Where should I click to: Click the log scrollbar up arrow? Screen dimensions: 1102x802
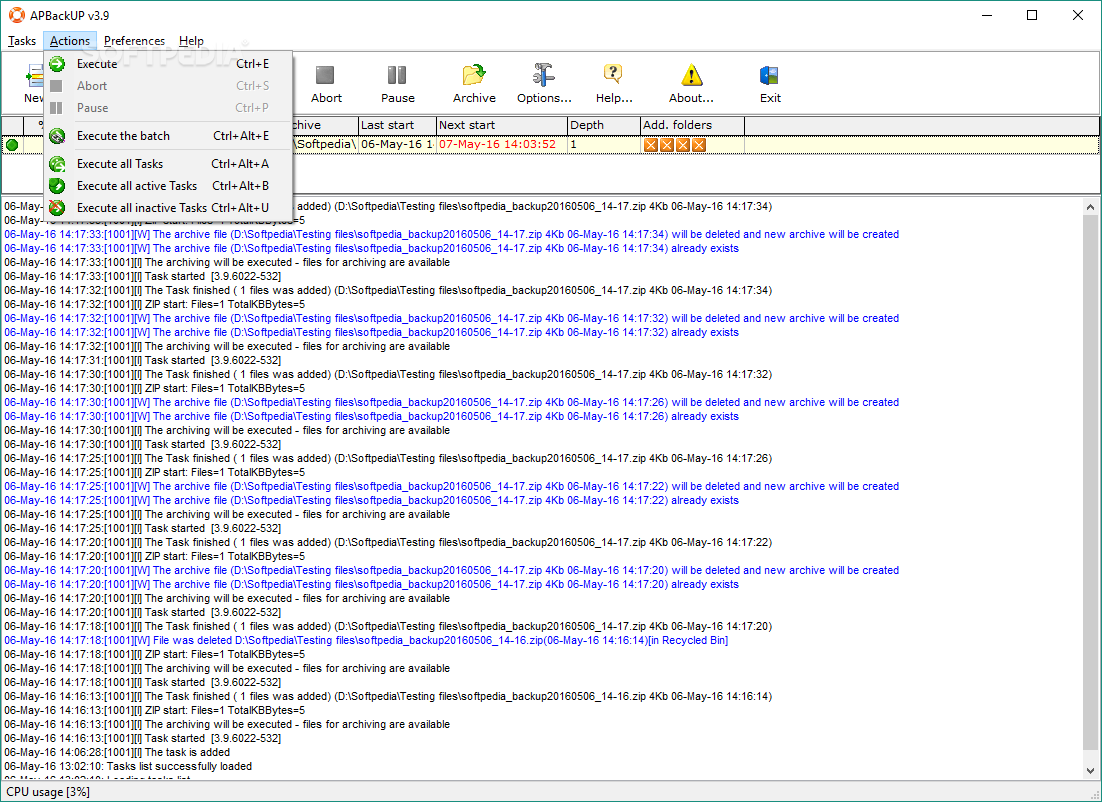[1090, 207]
